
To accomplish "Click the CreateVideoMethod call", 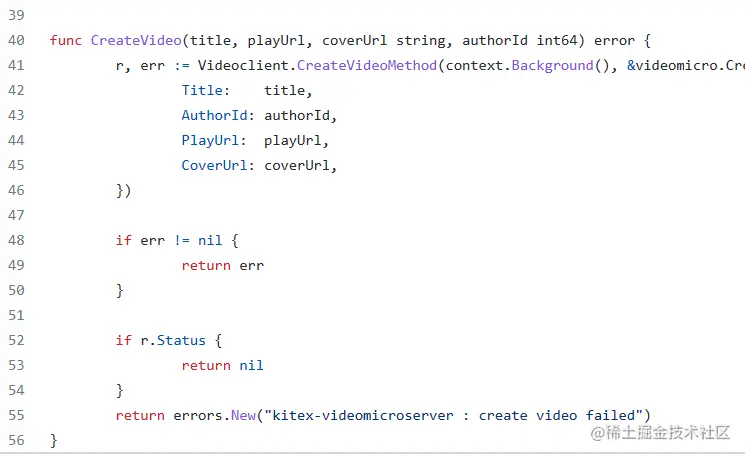I will (x=367, y=65).
